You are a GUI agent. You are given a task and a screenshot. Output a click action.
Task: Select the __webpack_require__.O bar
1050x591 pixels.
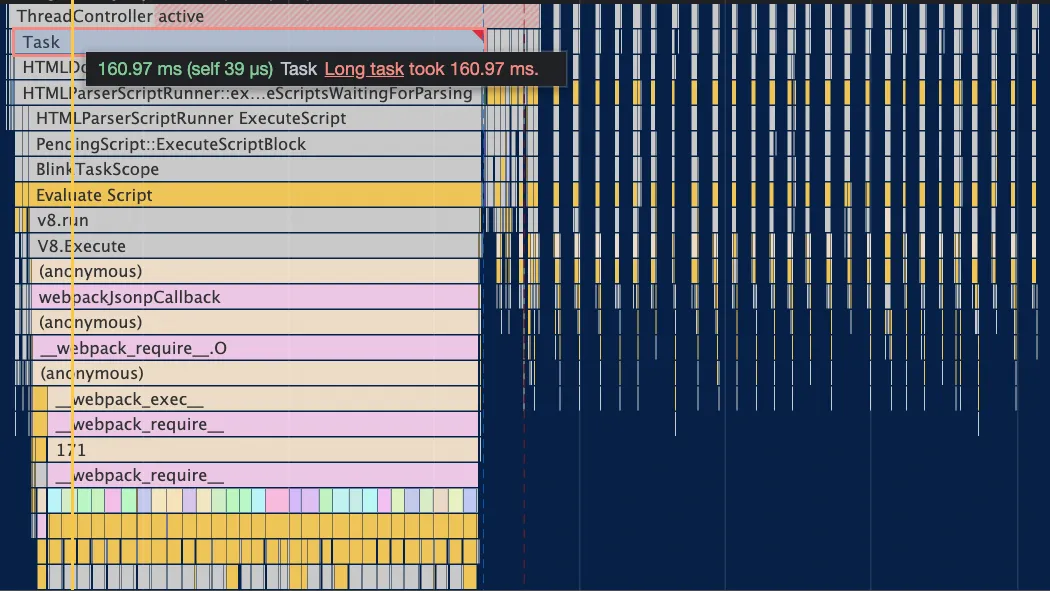click(x=256, y=348)
